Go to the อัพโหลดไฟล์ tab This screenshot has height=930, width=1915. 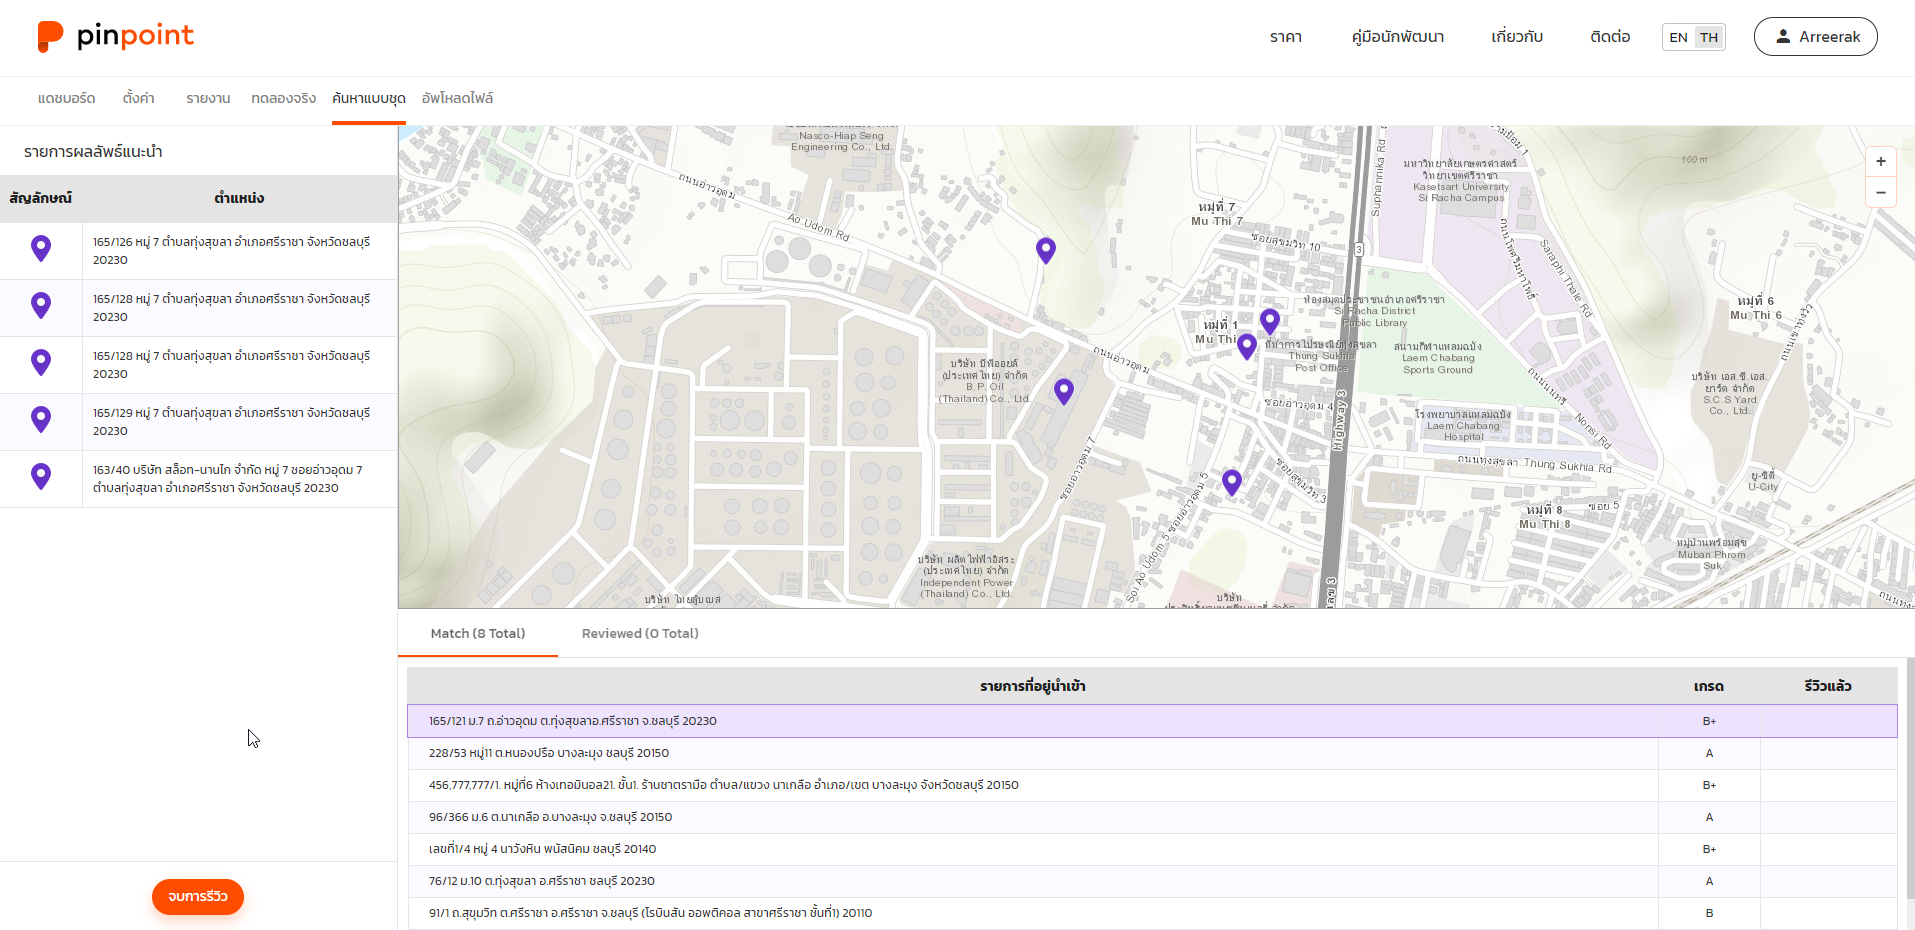coord(457,98)
